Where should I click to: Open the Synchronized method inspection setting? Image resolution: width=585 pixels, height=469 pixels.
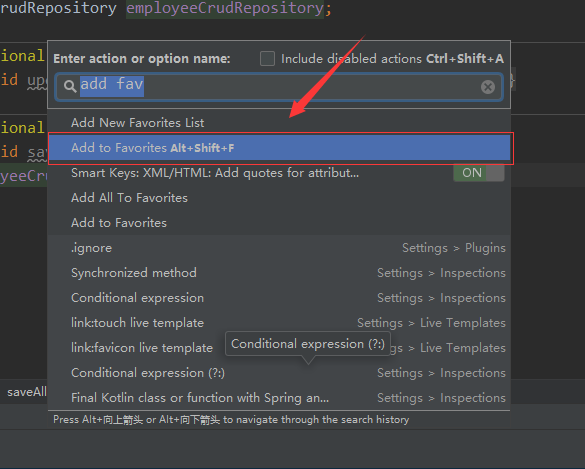pos(279,273)
